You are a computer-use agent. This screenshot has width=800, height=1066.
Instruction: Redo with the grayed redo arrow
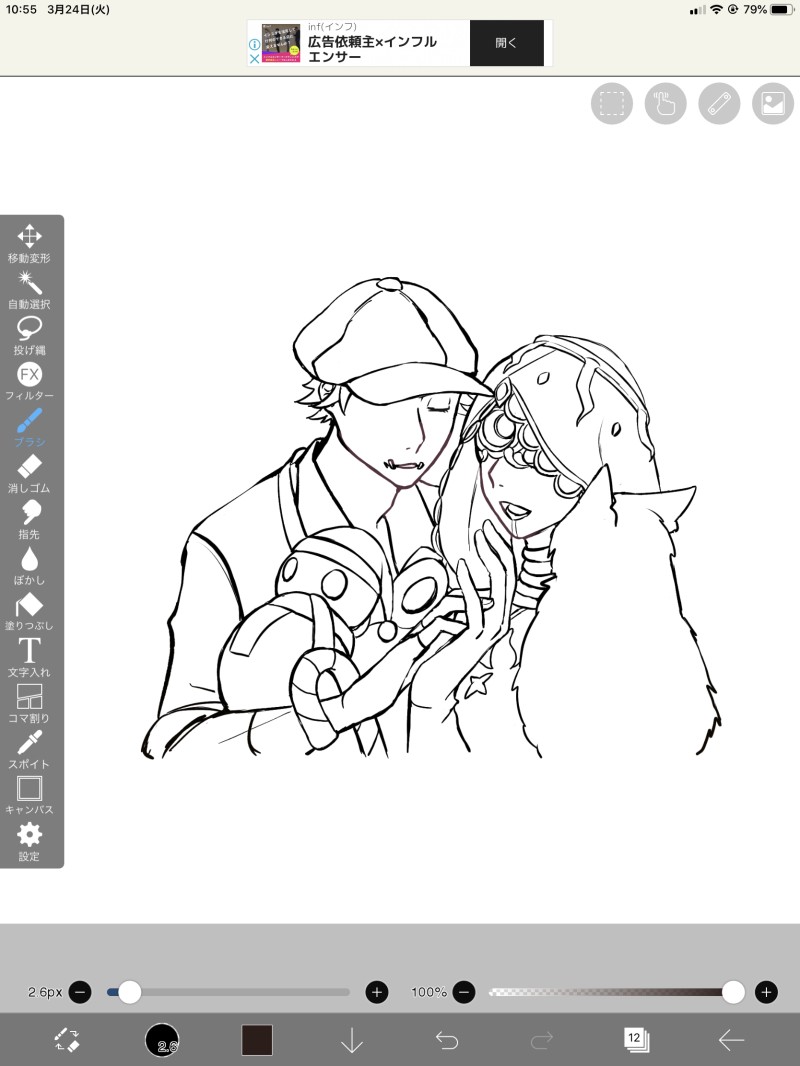click(x=542, y=1040)
